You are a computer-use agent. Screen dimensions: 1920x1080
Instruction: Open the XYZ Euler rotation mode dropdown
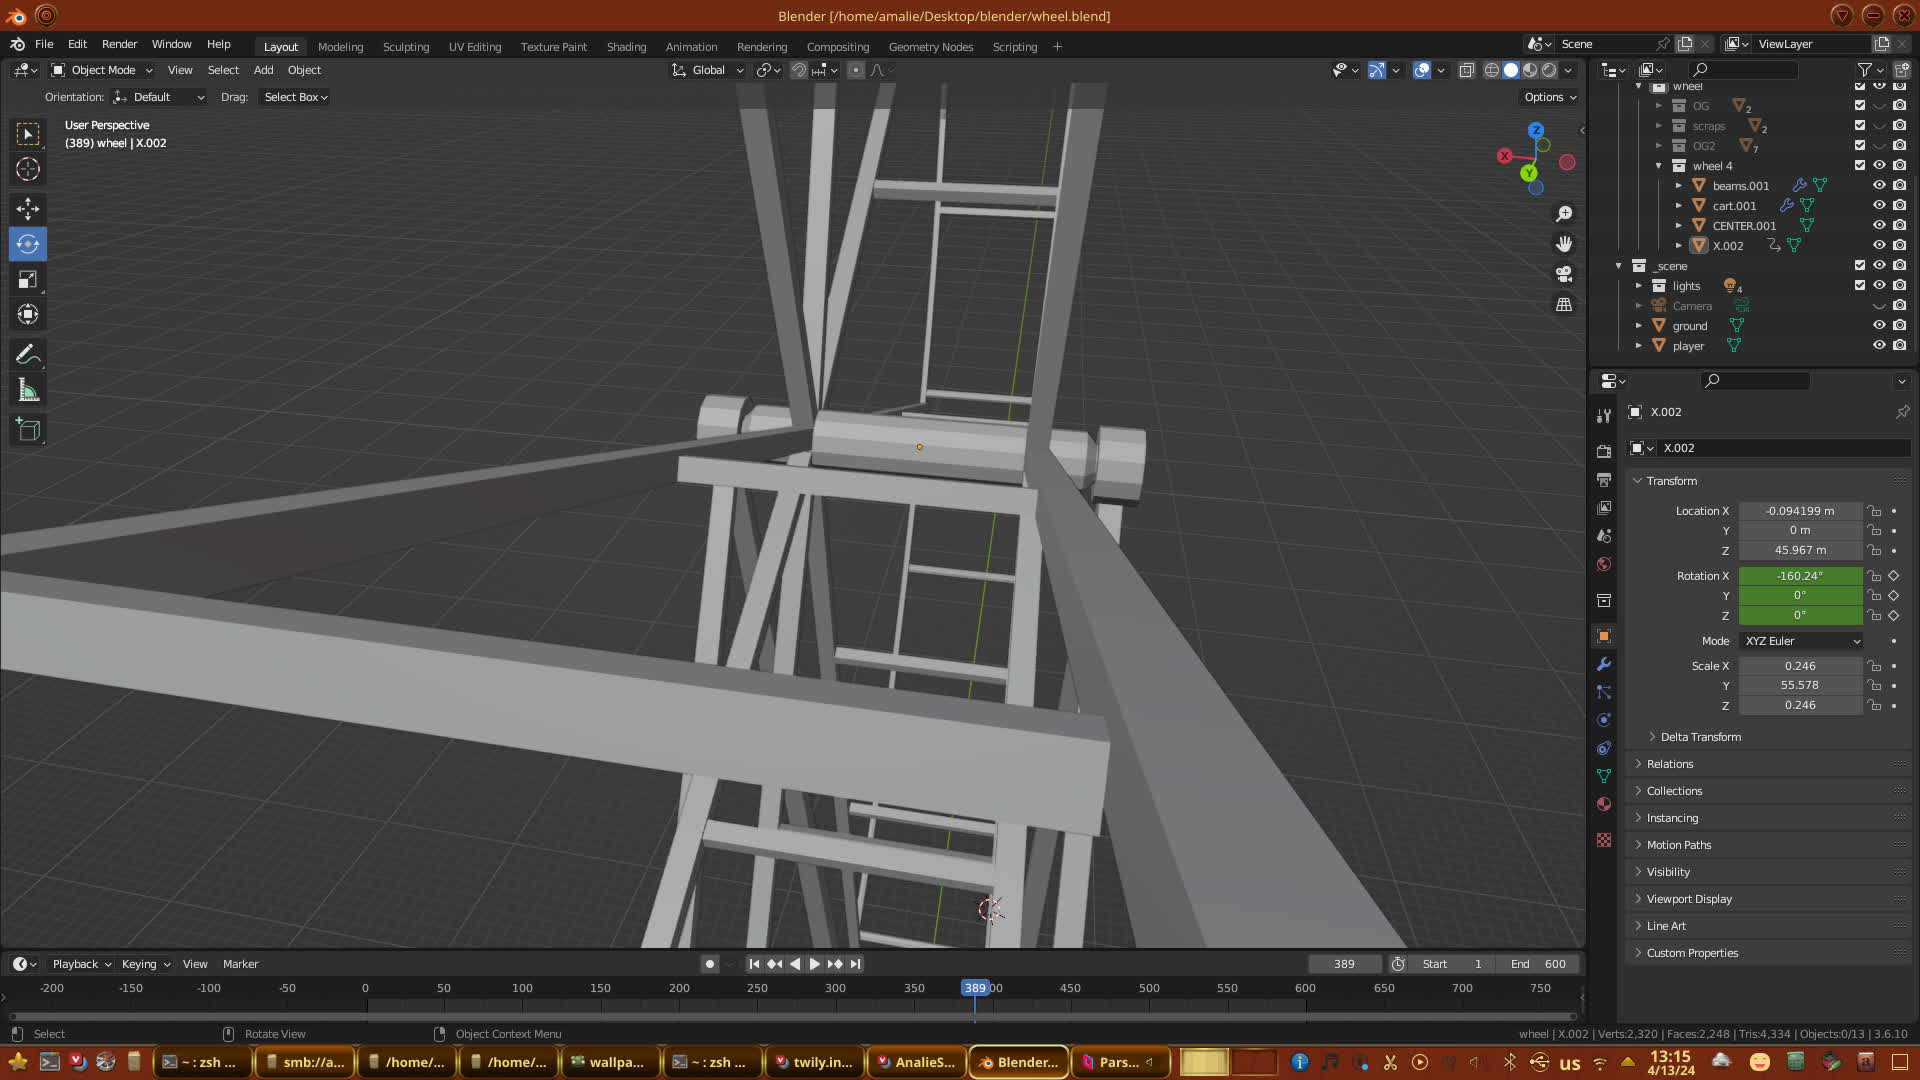1801,641
